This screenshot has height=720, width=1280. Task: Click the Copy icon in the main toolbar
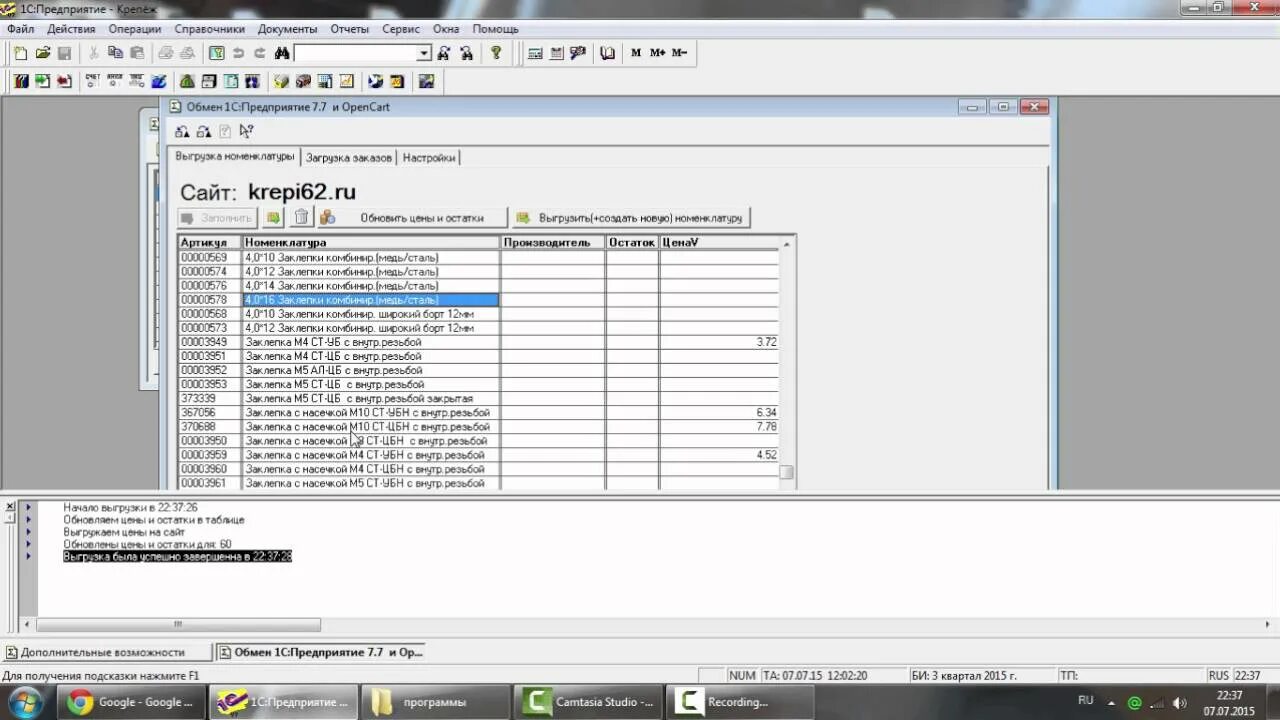(116, 53)
